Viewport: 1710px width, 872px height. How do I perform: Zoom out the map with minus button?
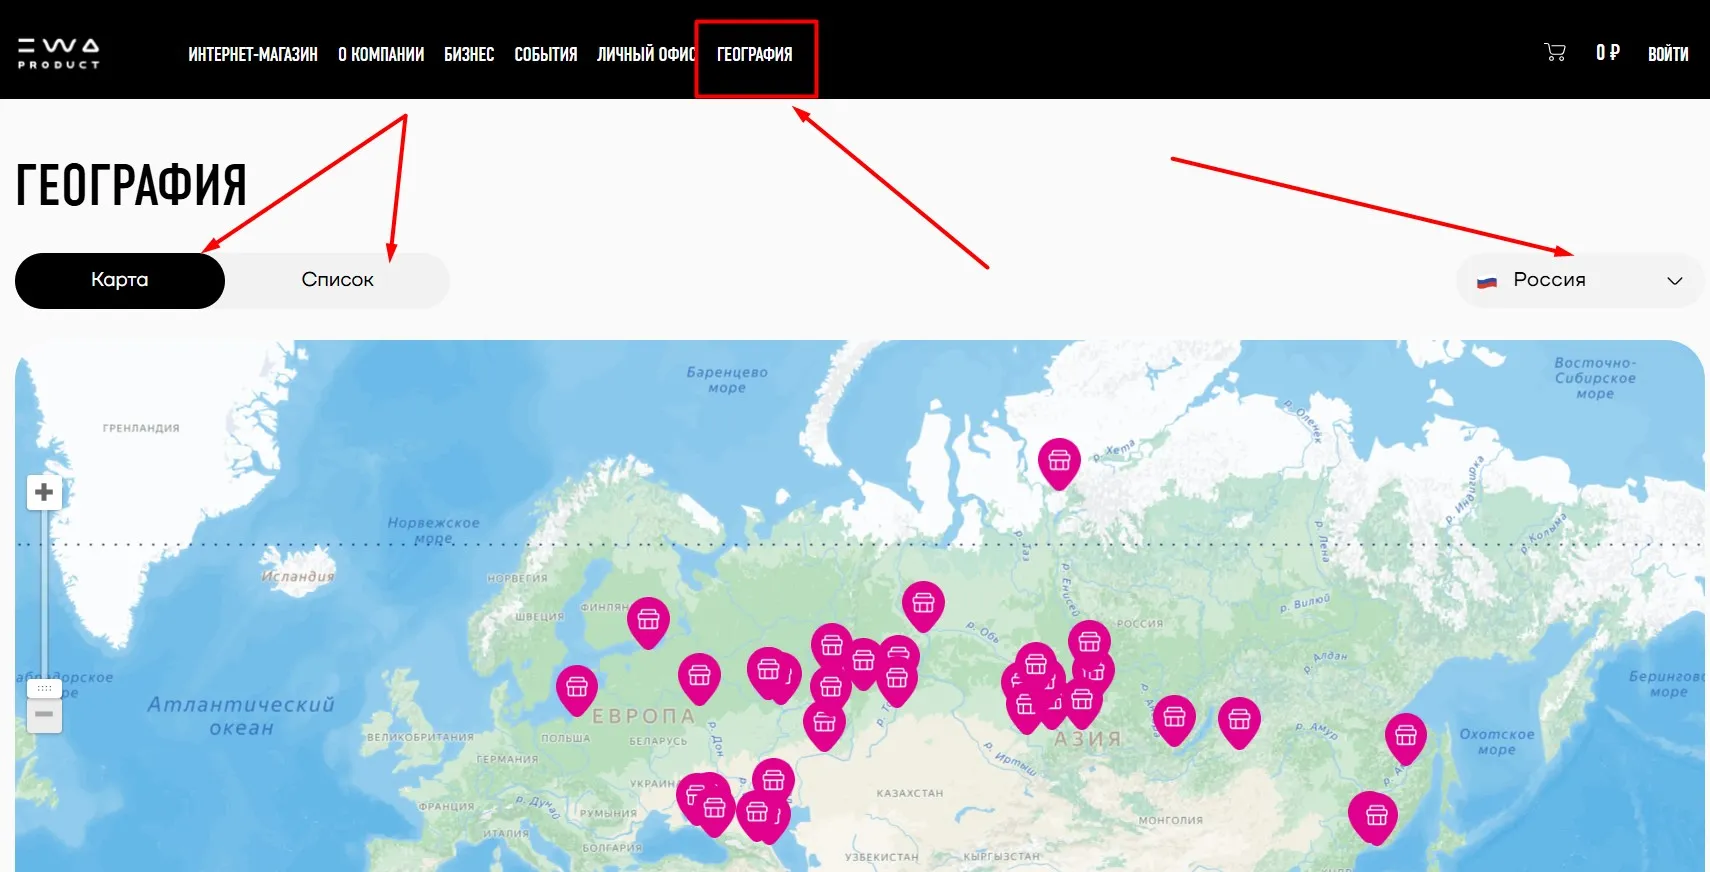tap(44, 714)
